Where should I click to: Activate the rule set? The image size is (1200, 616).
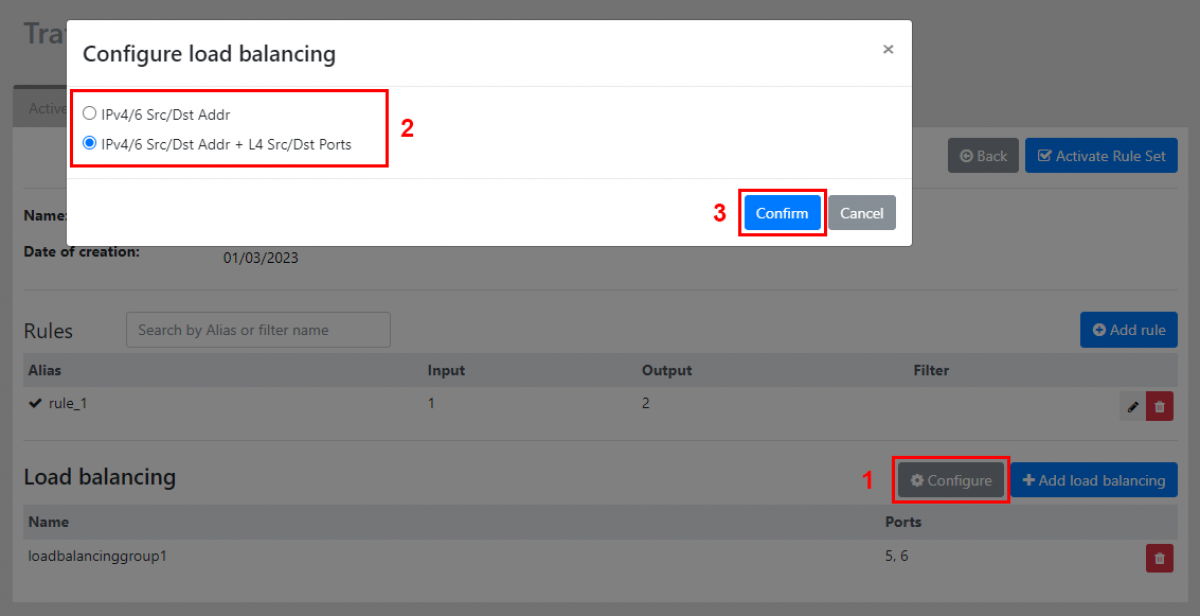[1101, 156]
